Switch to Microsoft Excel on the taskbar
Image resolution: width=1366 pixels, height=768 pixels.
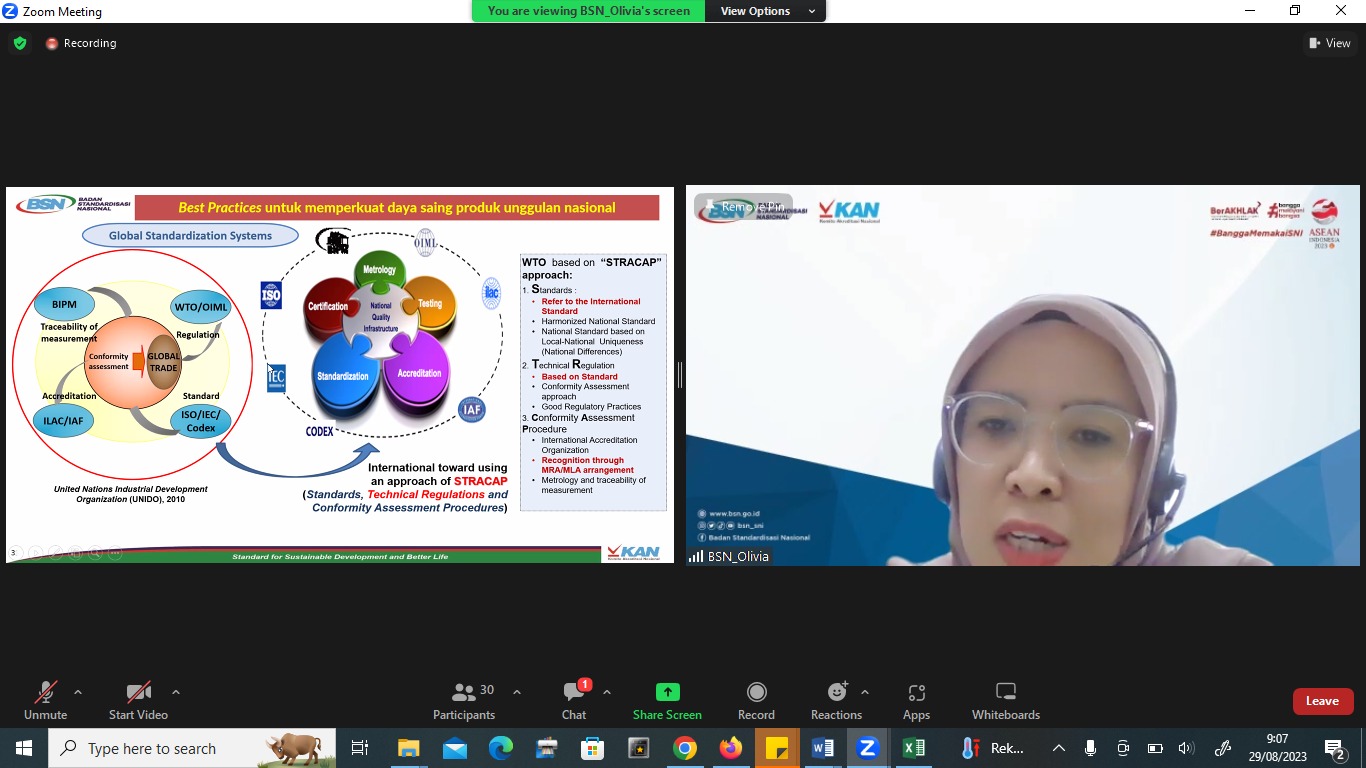point(914,748)
